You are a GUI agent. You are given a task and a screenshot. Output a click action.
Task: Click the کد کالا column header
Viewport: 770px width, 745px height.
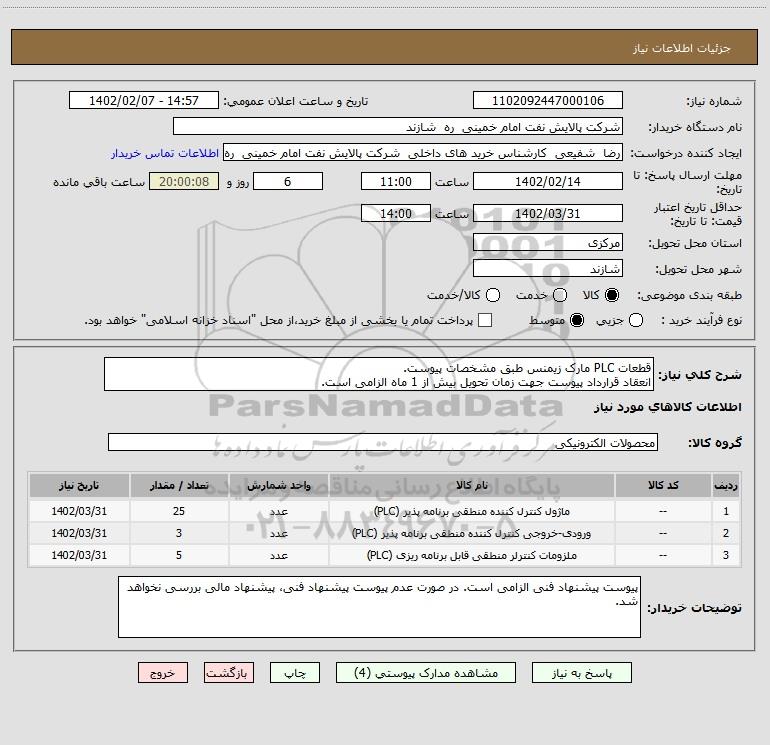click(x=663, y=485)
